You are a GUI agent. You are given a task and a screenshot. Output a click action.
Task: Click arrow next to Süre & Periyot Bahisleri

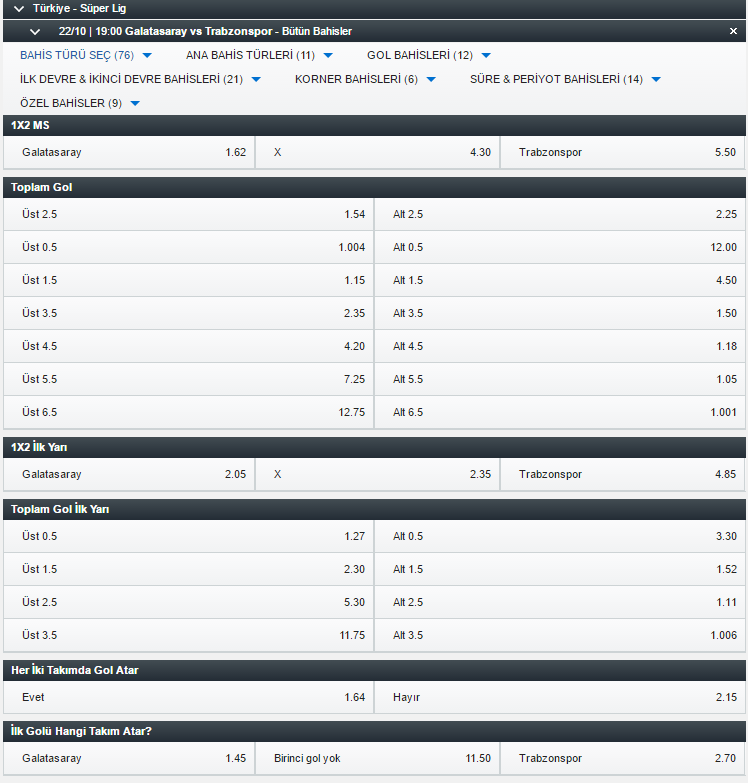[656, 79]
